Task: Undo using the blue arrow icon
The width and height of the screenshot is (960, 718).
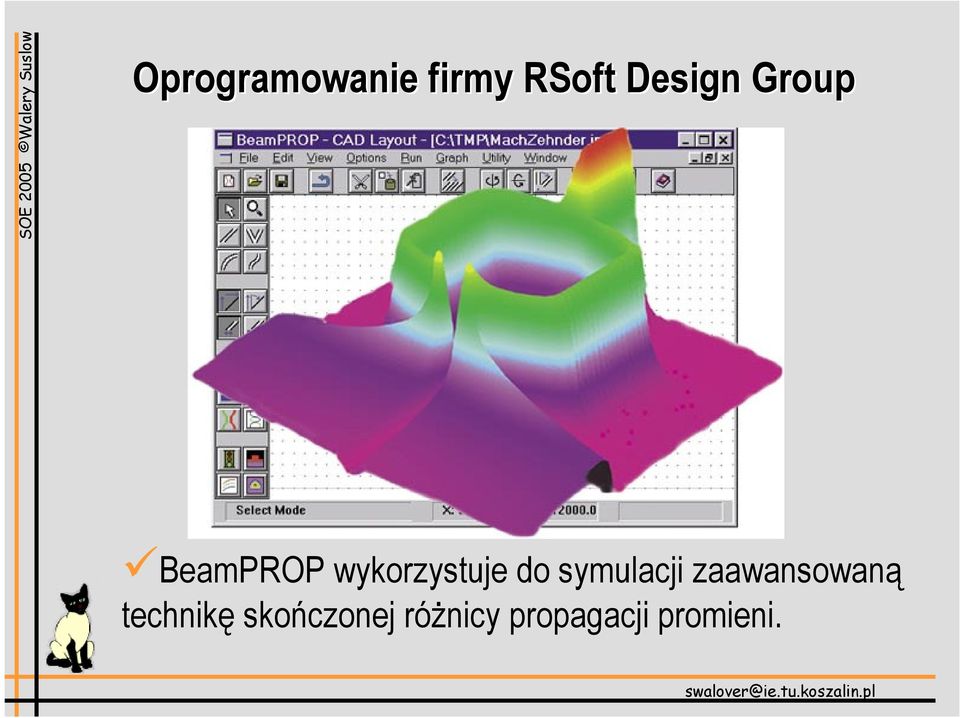Action: pyautogui.click(x=320, y=181)
